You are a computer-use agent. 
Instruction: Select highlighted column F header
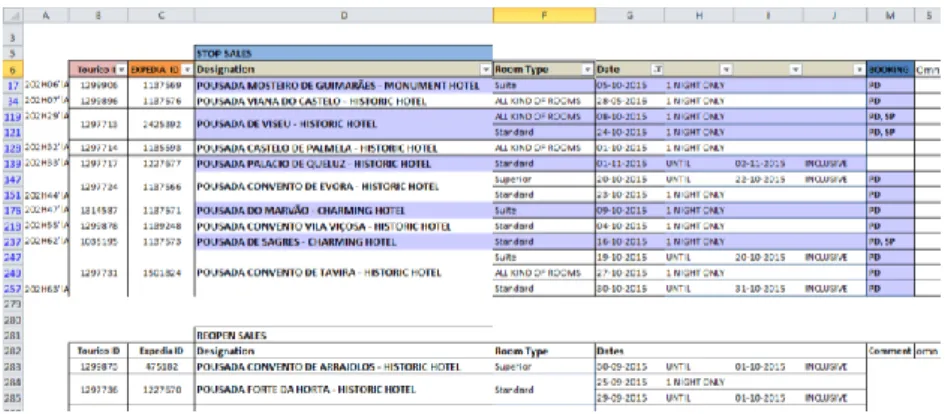(544, 16)
